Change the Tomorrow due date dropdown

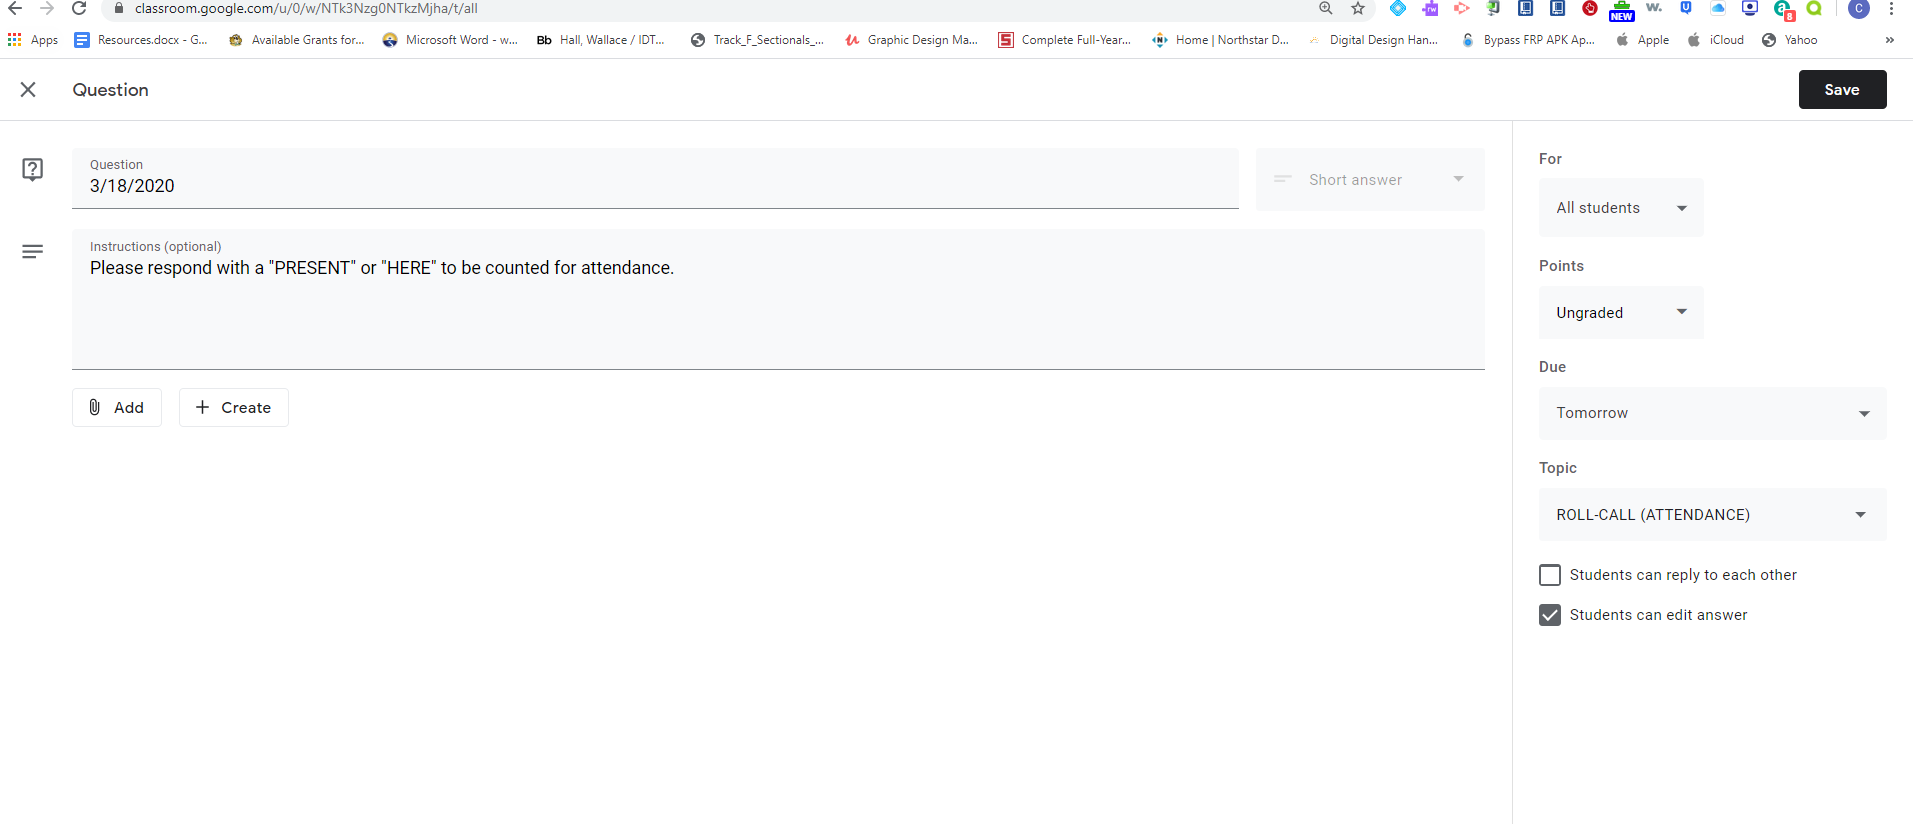1712,413
